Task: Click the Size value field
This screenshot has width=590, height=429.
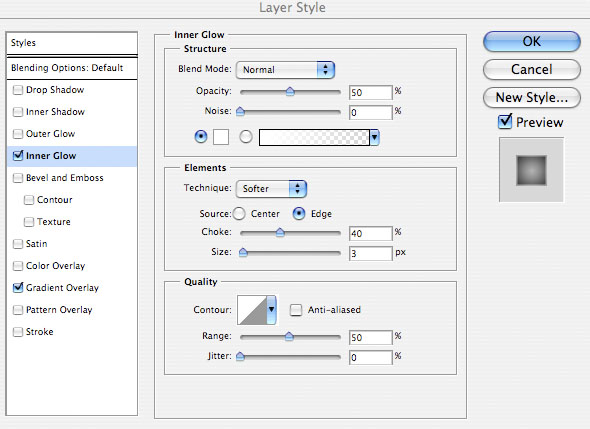Action: click(x=371, y=253)
